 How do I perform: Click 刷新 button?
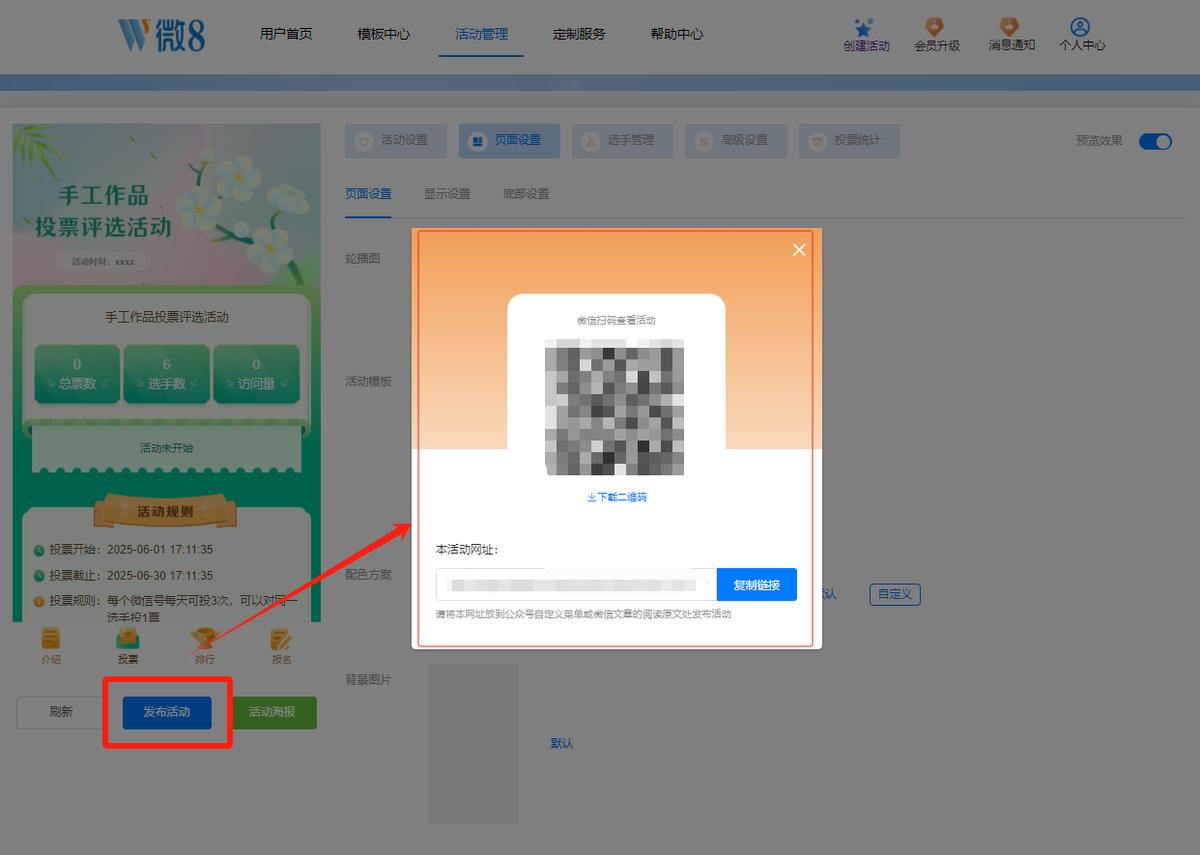pos(61,712)
